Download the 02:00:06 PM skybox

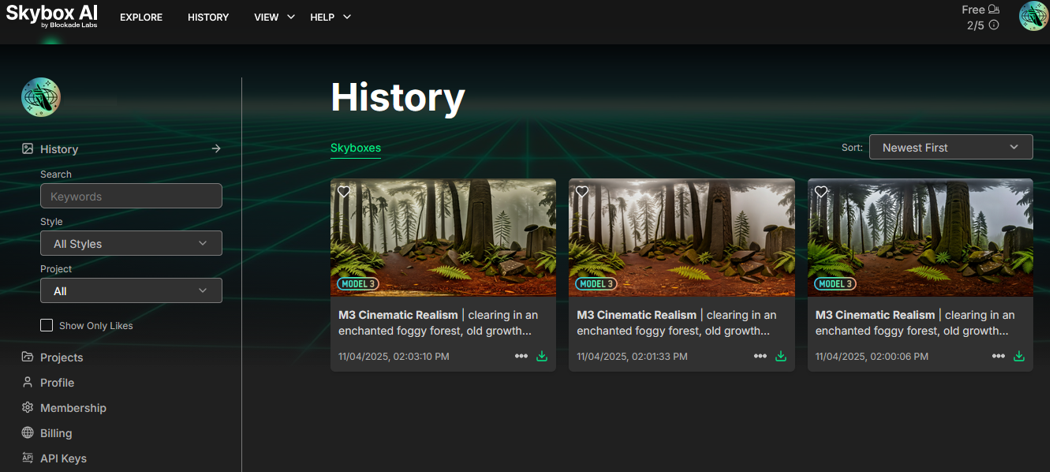(x=1019, y=356)
